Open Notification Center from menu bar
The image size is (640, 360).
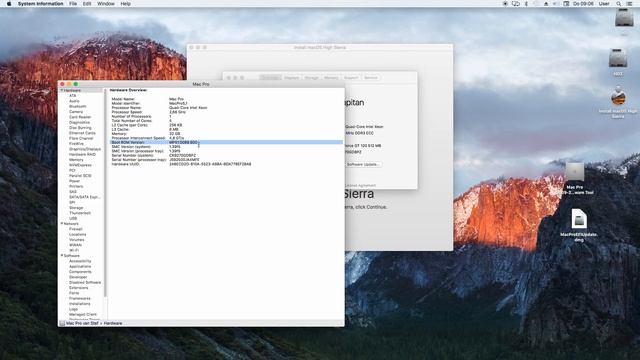[629, 4]
